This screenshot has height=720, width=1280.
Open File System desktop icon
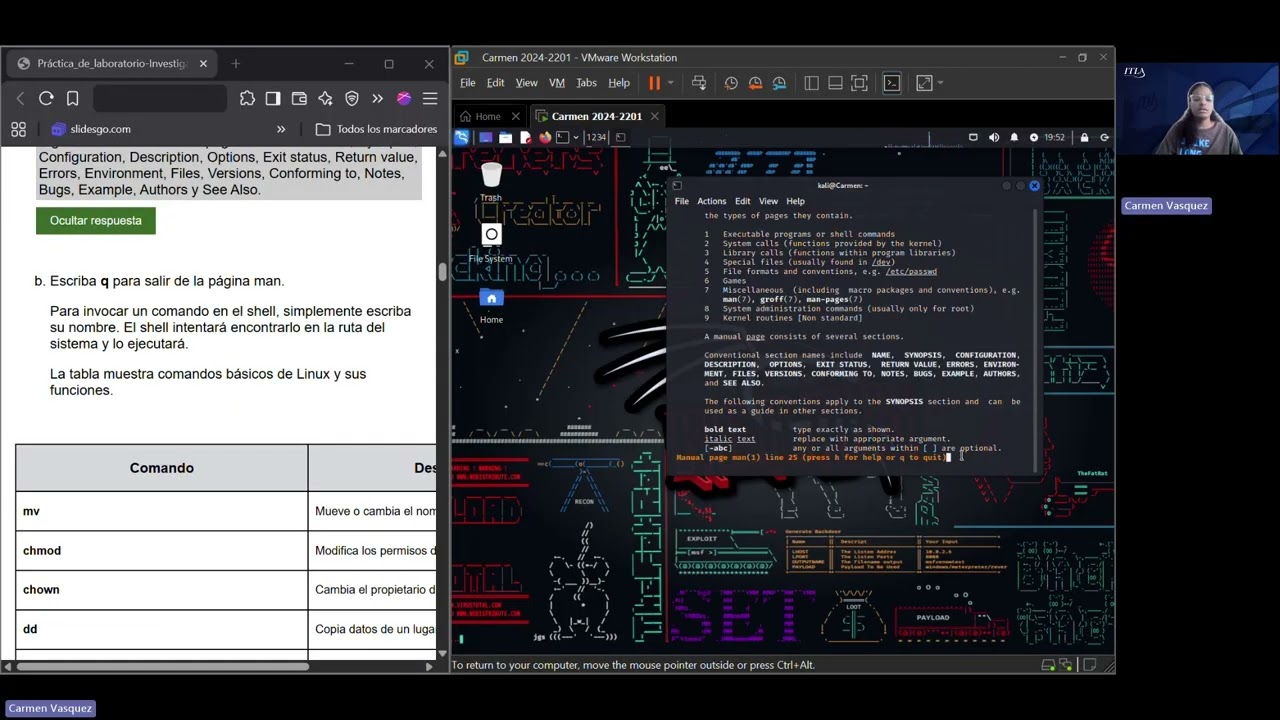click(491, 244)
